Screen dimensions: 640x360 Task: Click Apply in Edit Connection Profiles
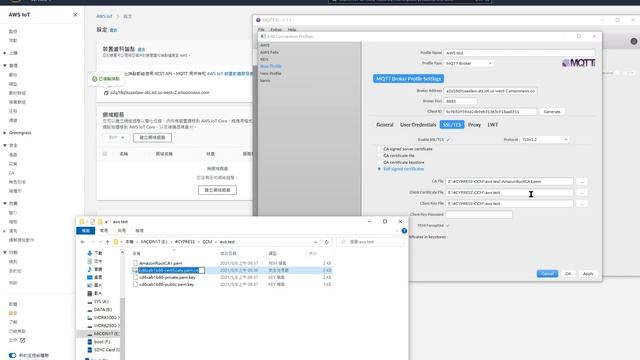pos(588,274)
